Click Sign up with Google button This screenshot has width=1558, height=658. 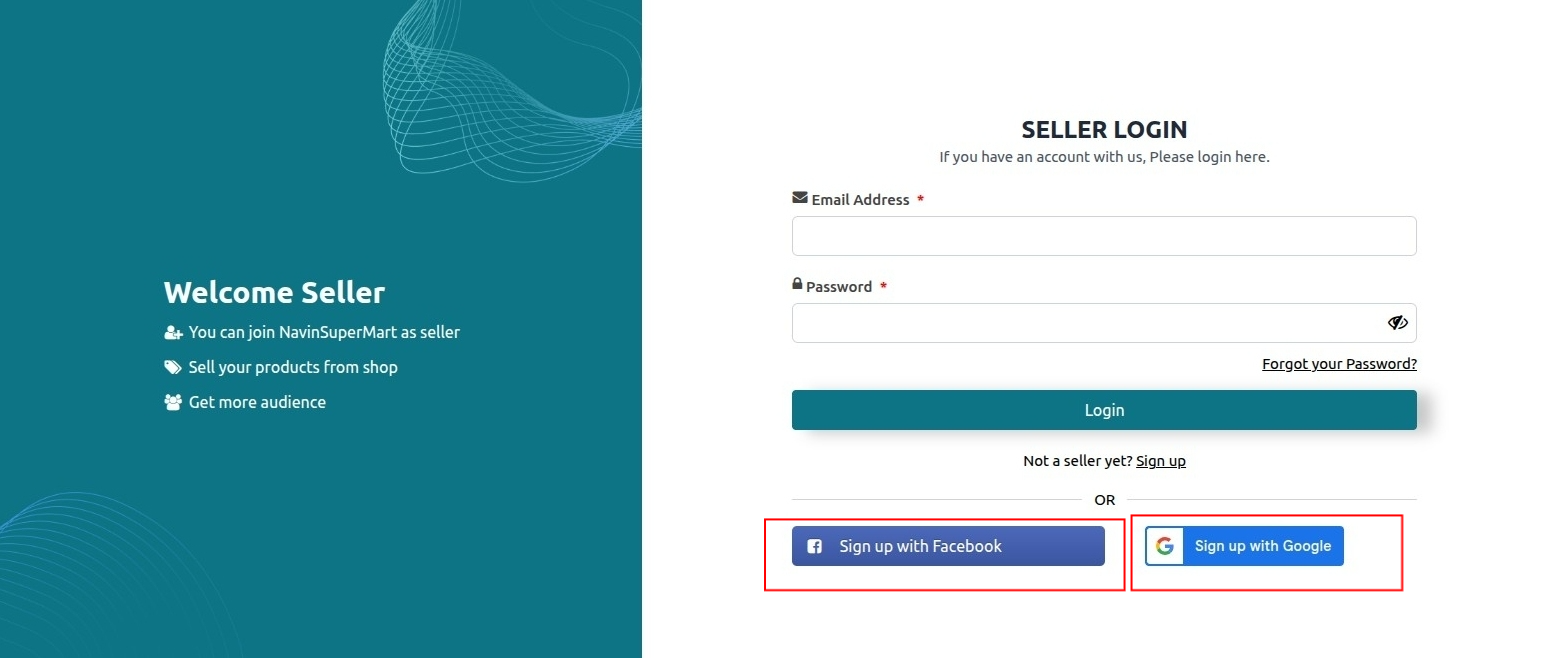point(1244,546)
